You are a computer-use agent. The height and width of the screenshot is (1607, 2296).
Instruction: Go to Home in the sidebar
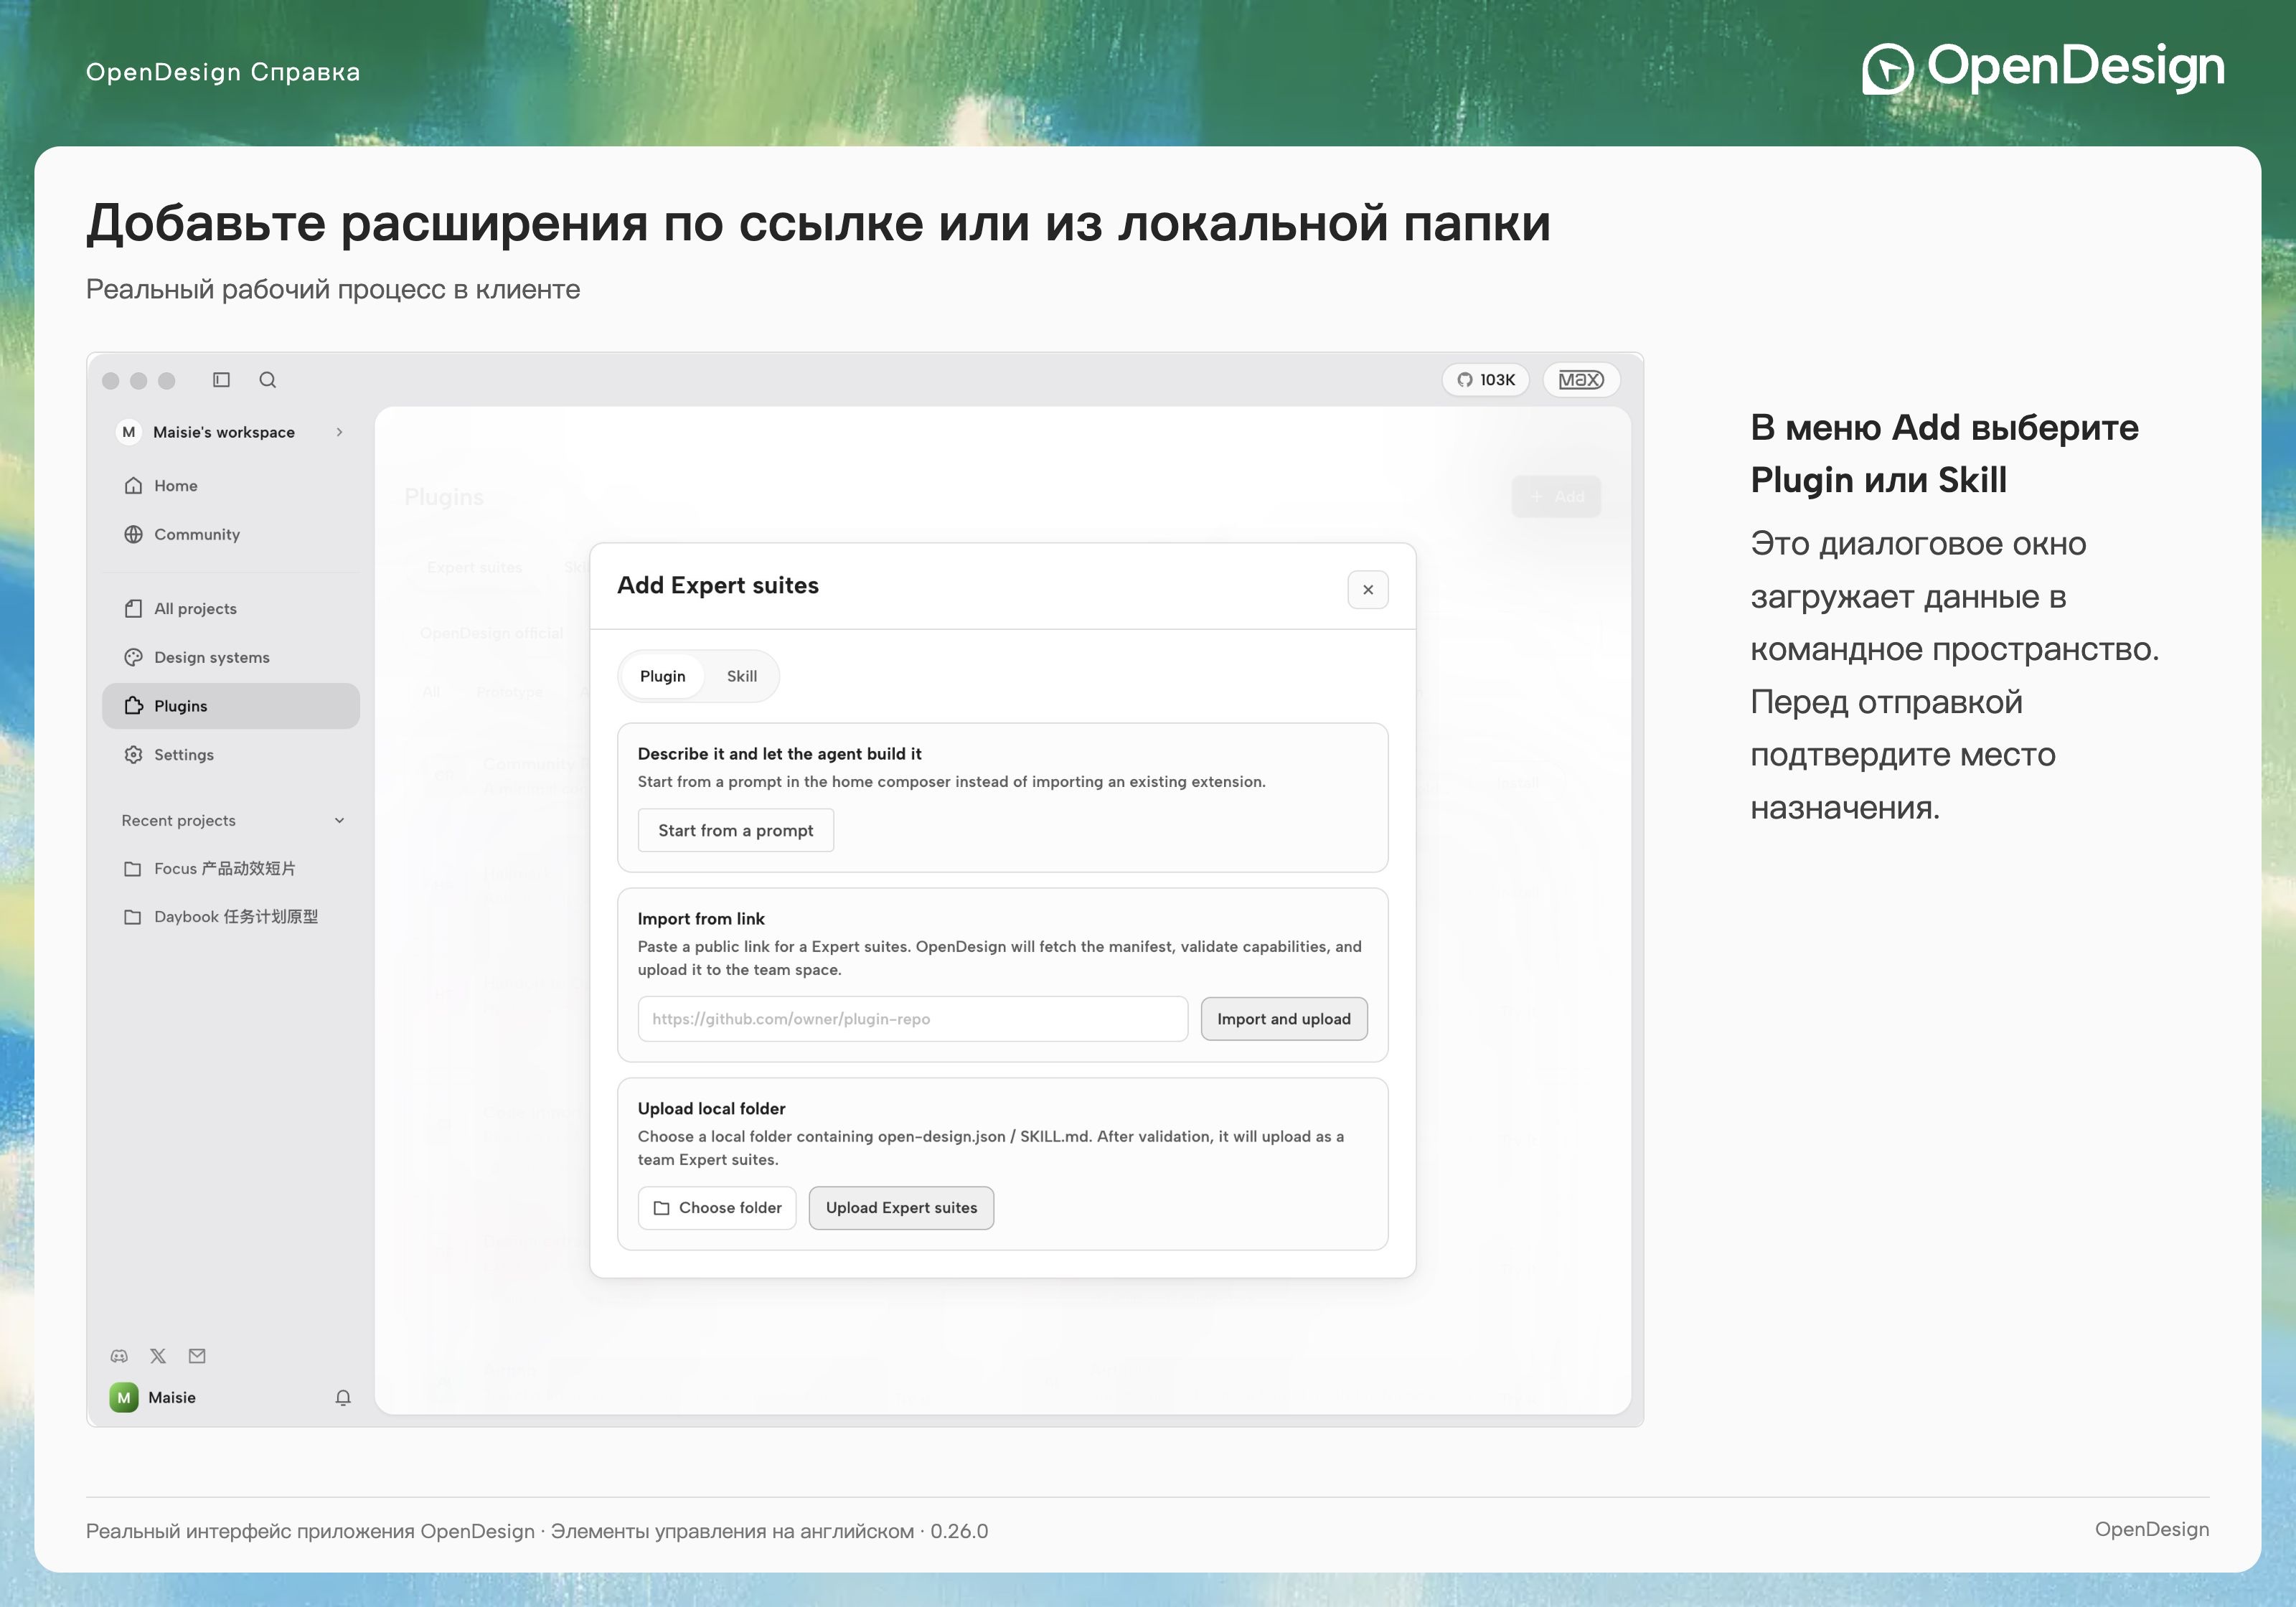click(x=231, y=486)
